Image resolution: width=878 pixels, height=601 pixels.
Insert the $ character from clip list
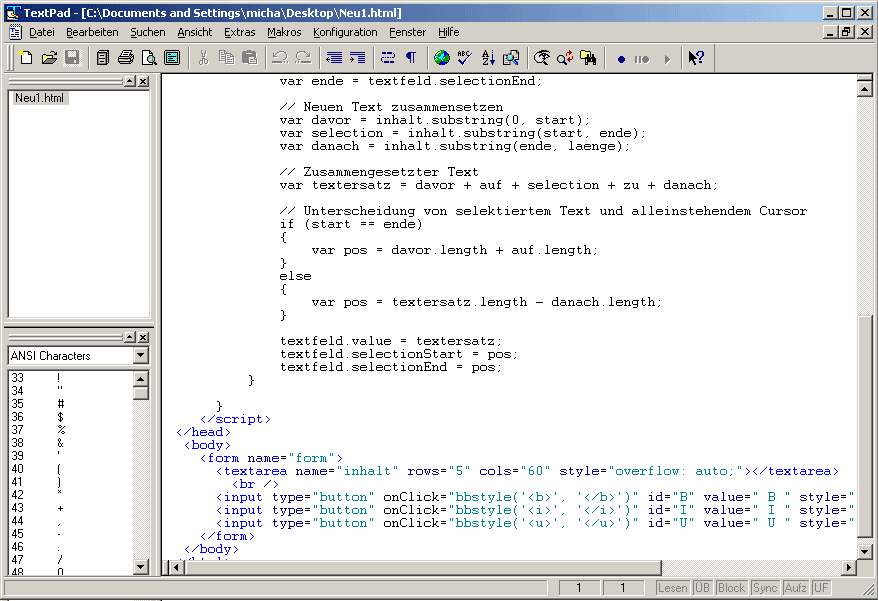61,417
